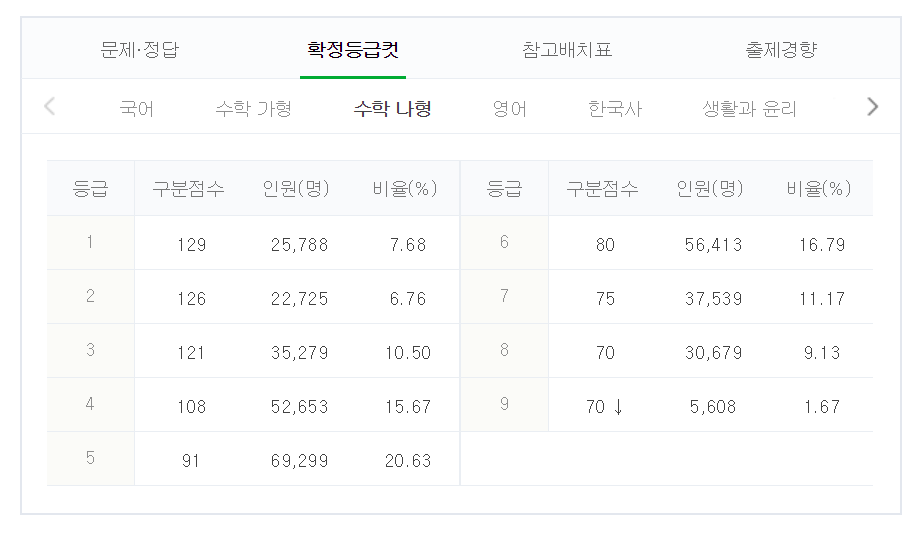This screenshot has height=537, width=915.
Task: Click the cut score 75
Action: (605, 299)
